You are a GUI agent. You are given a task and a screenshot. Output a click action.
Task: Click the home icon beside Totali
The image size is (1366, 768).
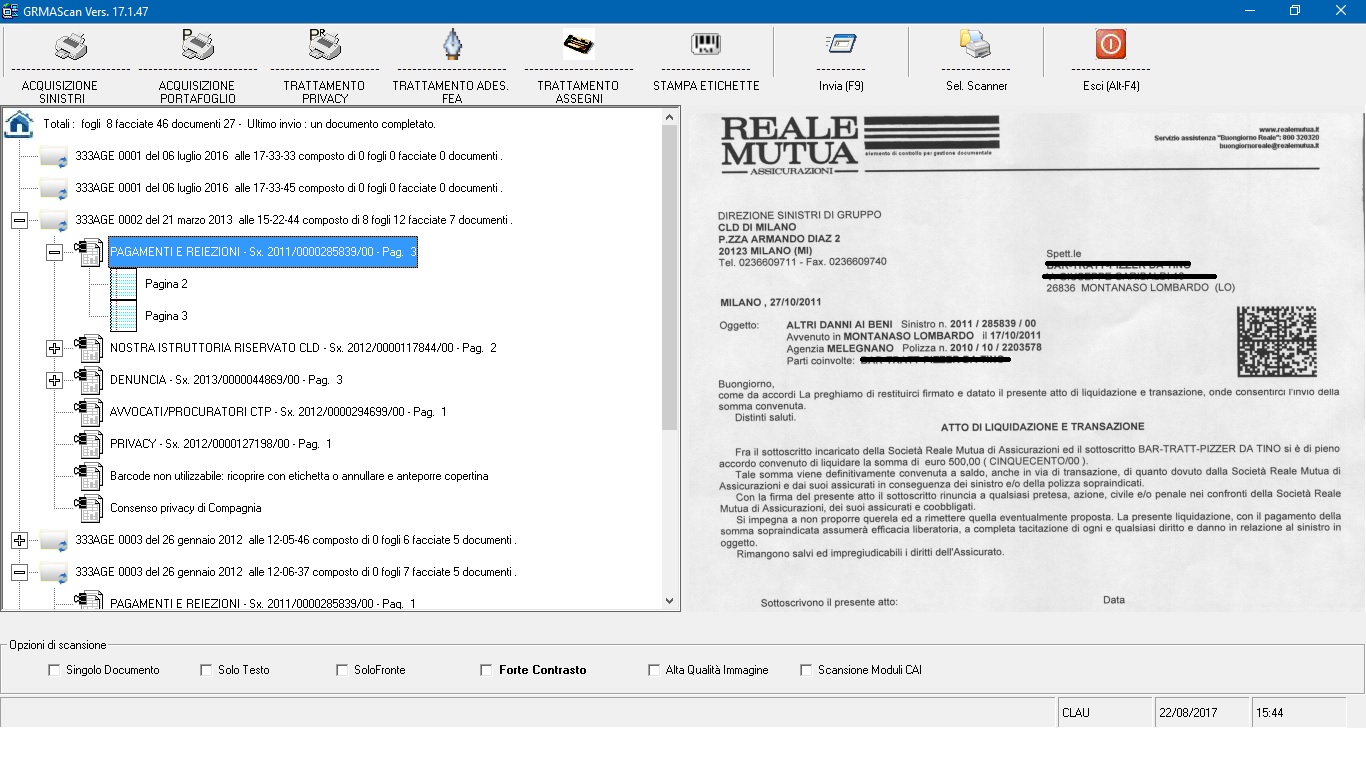pyautogui.click(x=19, y=125)
